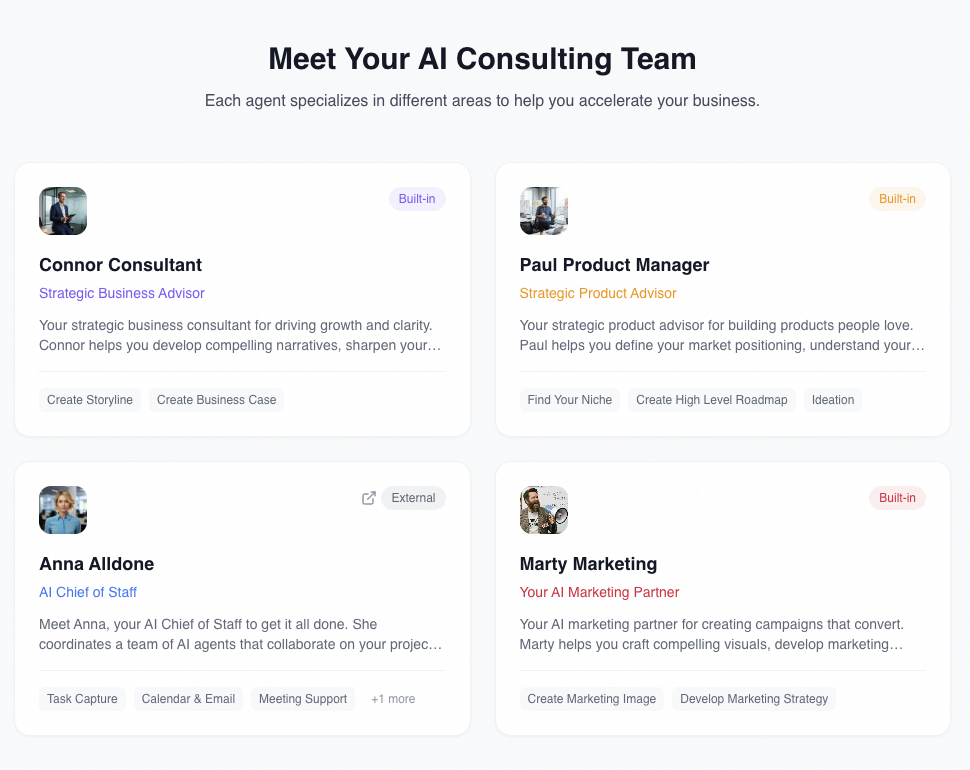
Task: Click the Calendar & Email skill chip
Action: 188,698
